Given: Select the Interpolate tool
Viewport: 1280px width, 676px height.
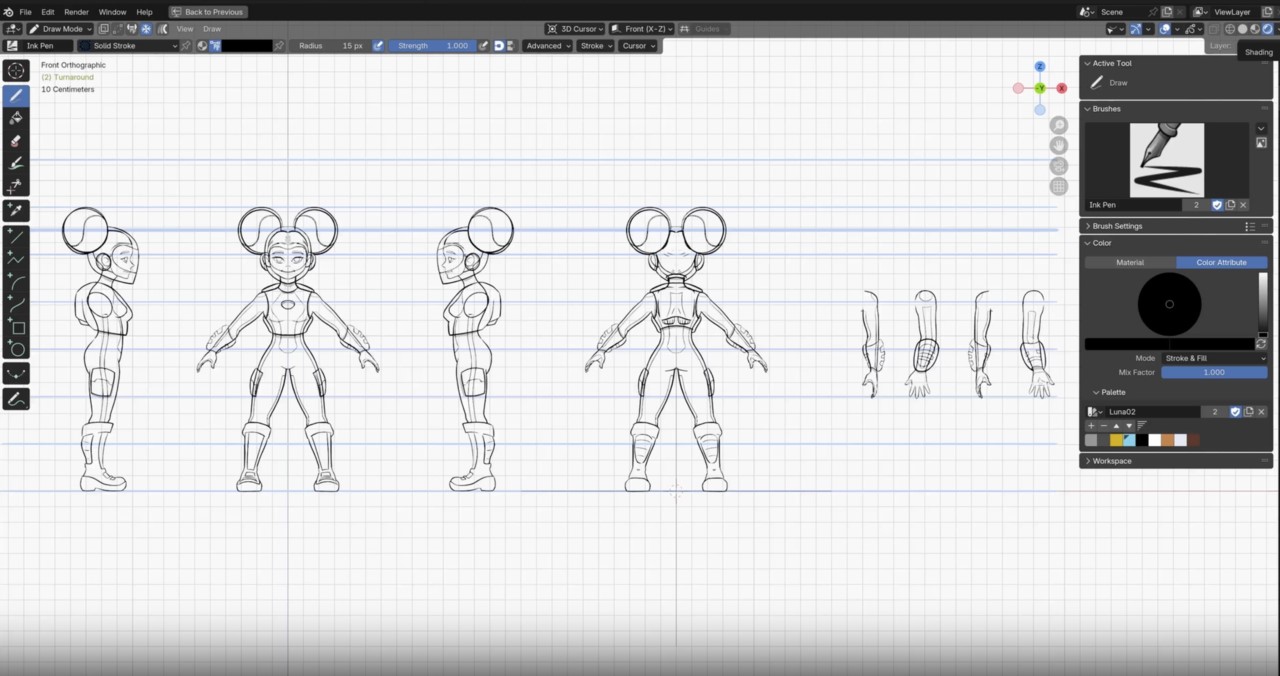Looking at the screenshot, I should [15, 374].
